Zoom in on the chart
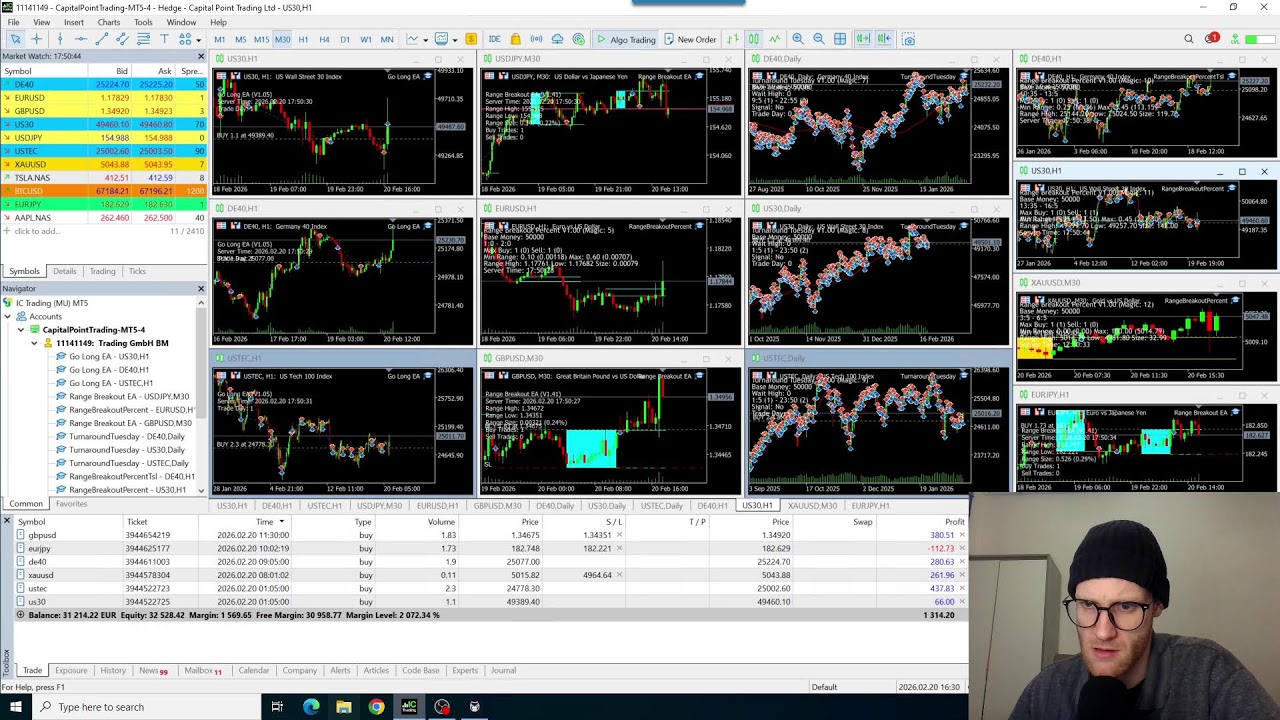The height and width of the screenshot is (720, 1280). pyautogui.click(x=798, y=39)
